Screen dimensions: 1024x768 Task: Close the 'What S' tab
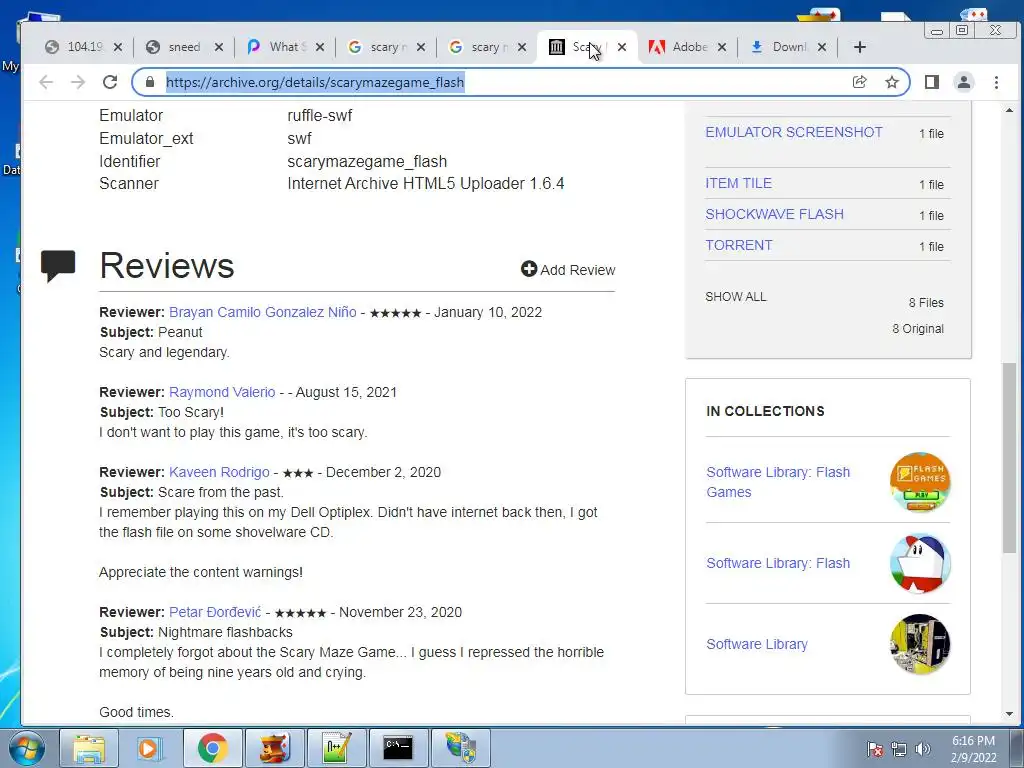coord(319,47)
